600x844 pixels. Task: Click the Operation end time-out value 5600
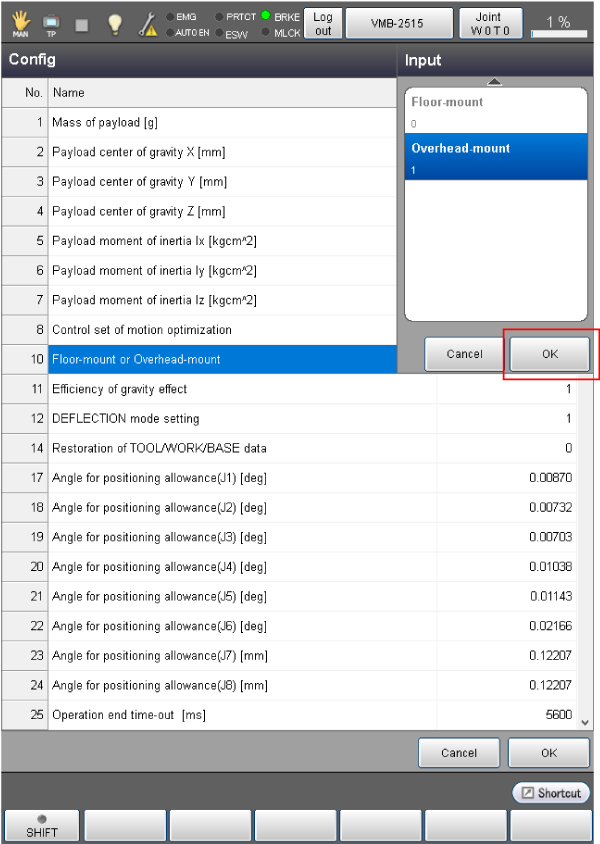tap(558, 715)
